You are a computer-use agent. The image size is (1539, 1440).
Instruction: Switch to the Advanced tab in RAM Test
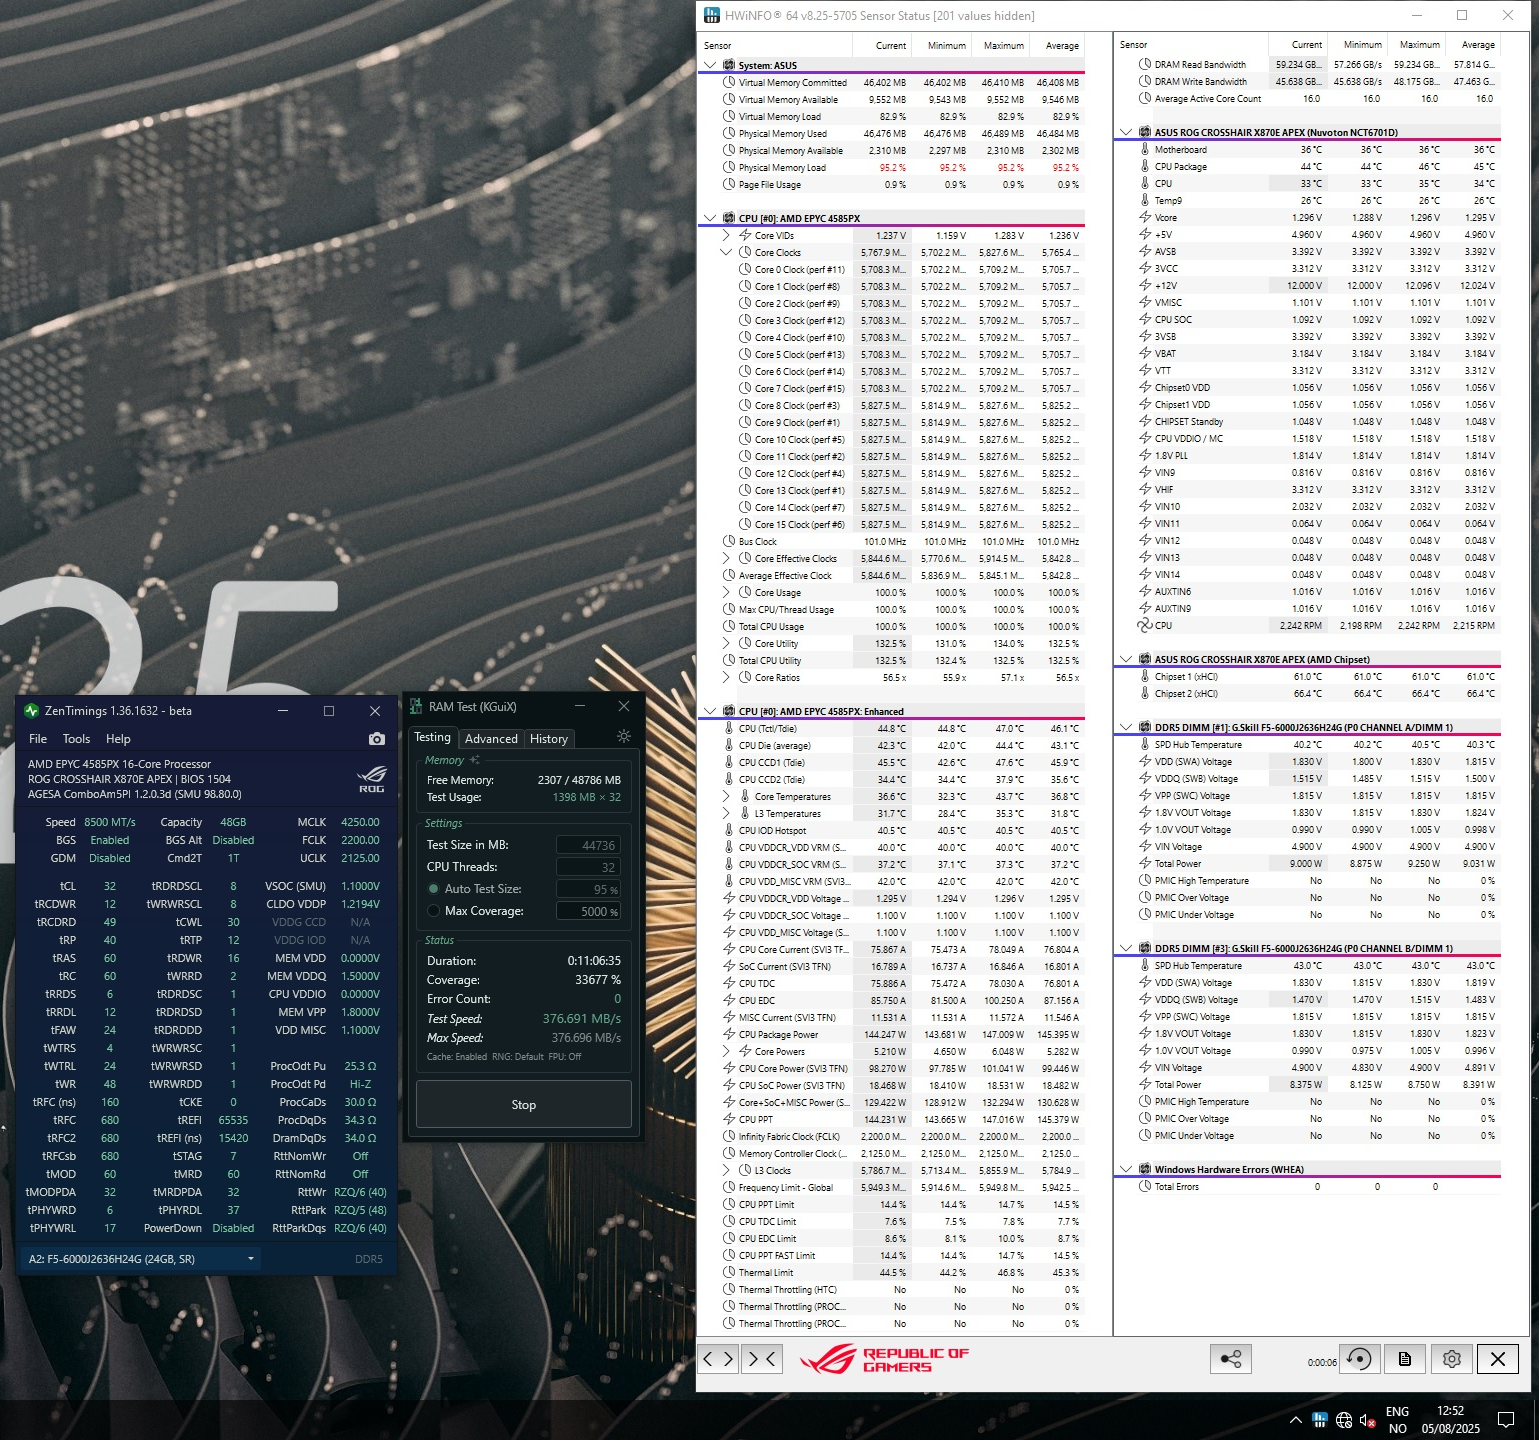[x=491, y=739]
